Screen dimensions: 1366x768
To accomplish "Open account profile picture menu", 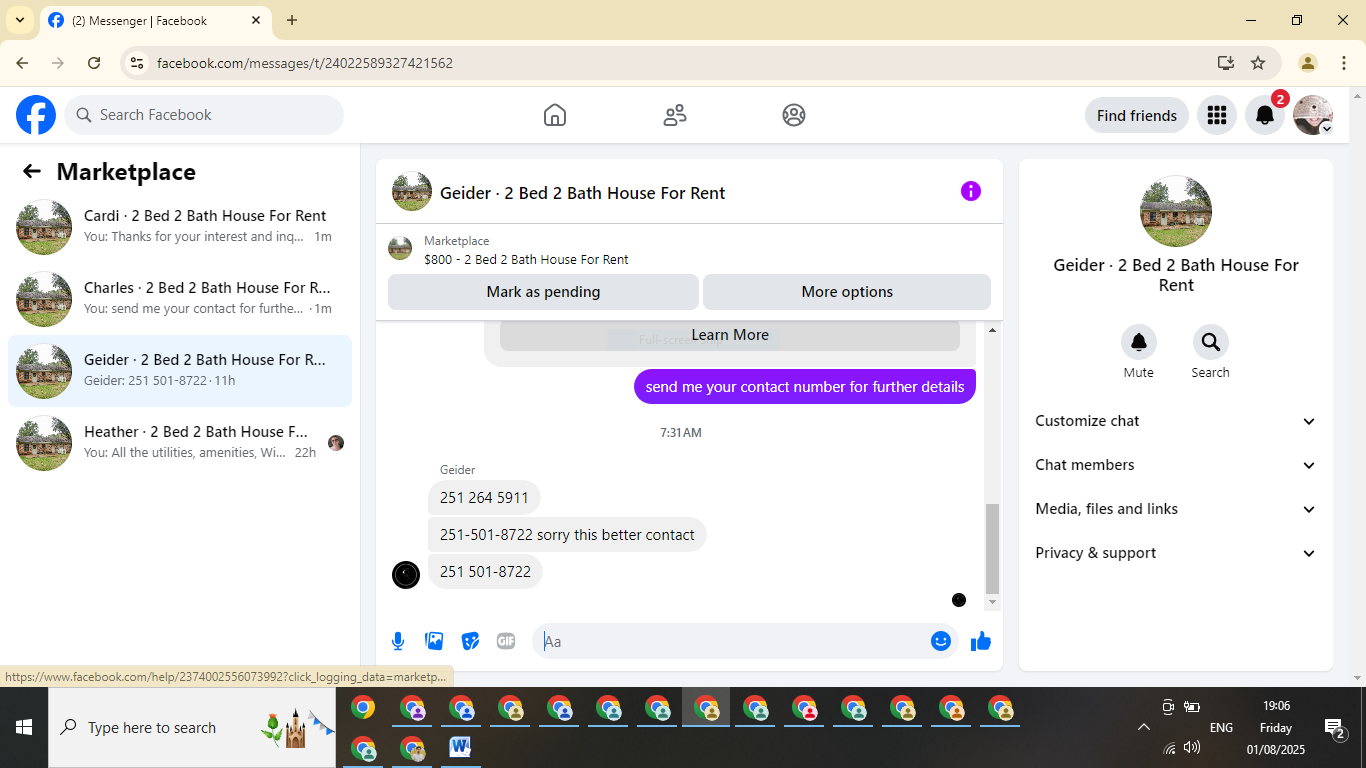I will coord(1313,115).
